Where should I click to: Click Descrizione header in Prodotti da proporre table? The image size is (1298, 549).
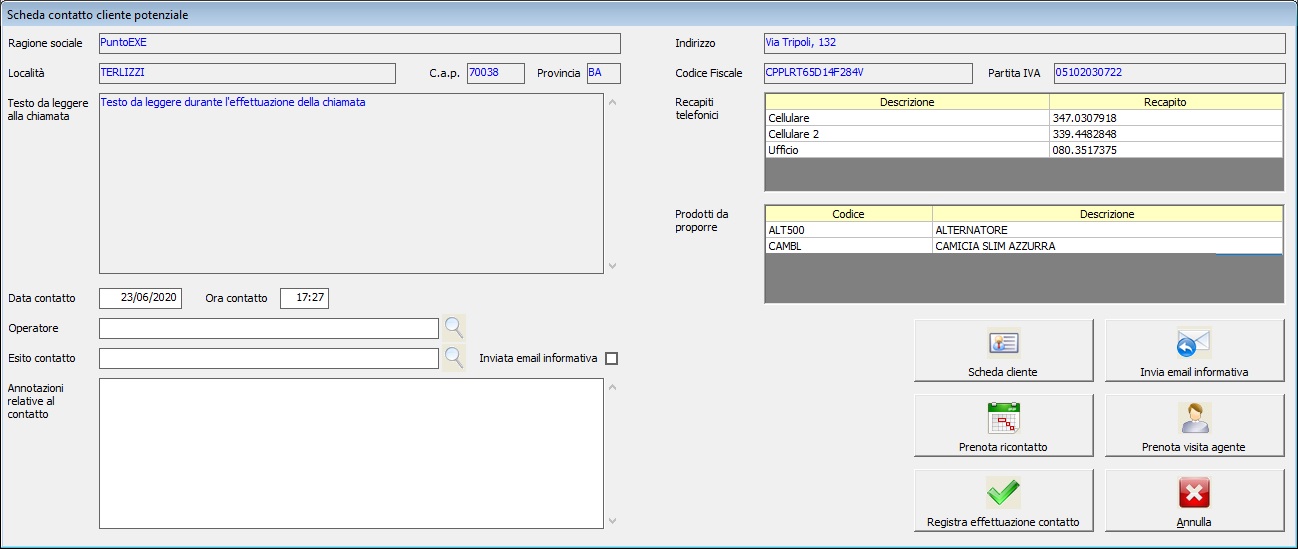tap(1107, 214)
